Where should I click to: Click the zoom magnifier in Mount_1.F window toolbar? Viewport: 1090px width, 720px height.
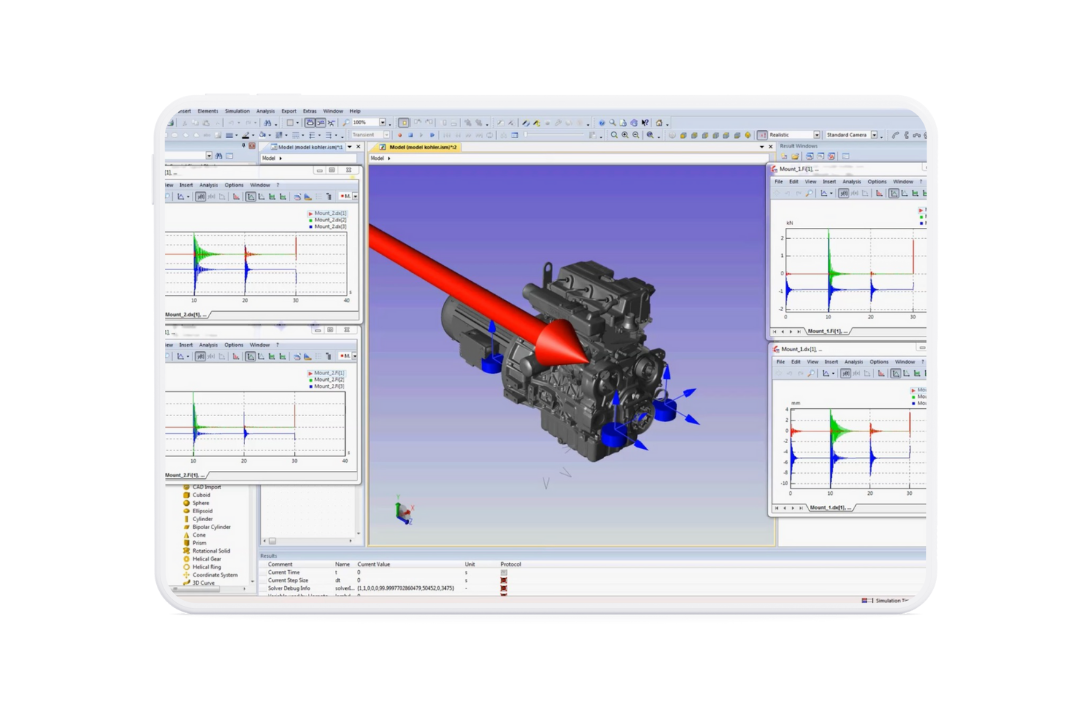click(809, 193)
